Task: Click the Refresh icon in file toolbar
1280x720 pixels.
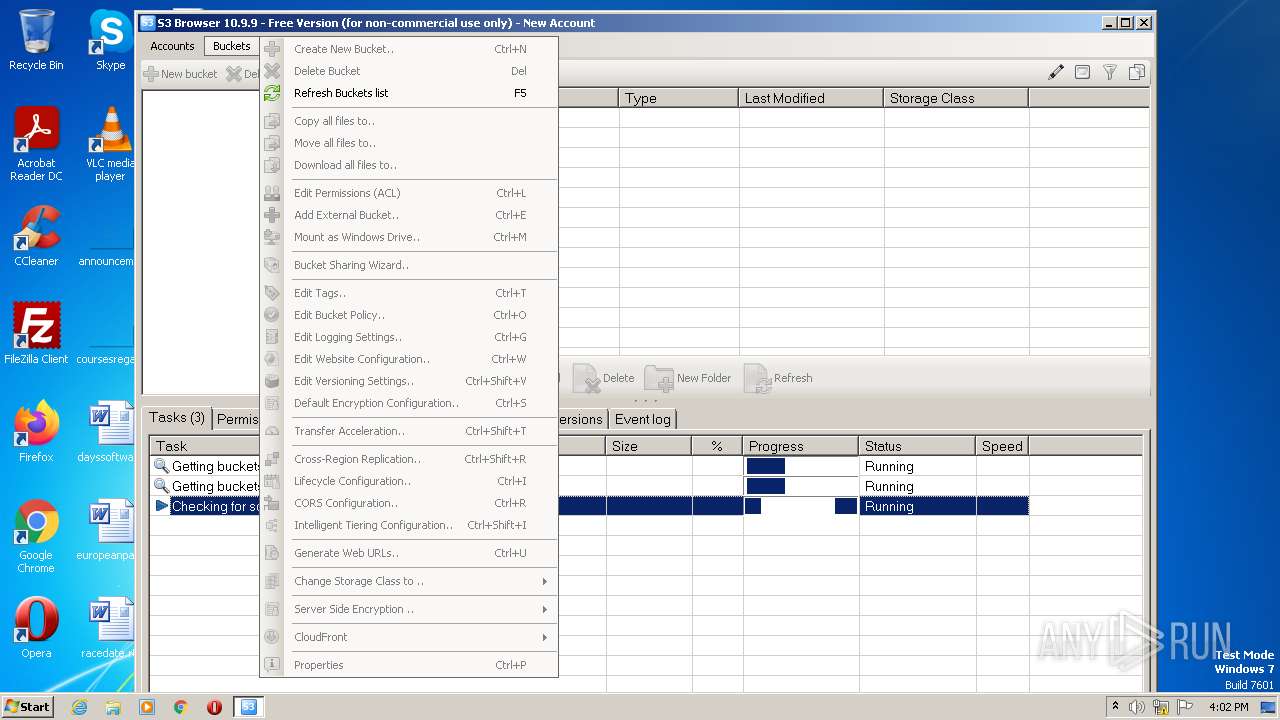Action: 757,378
